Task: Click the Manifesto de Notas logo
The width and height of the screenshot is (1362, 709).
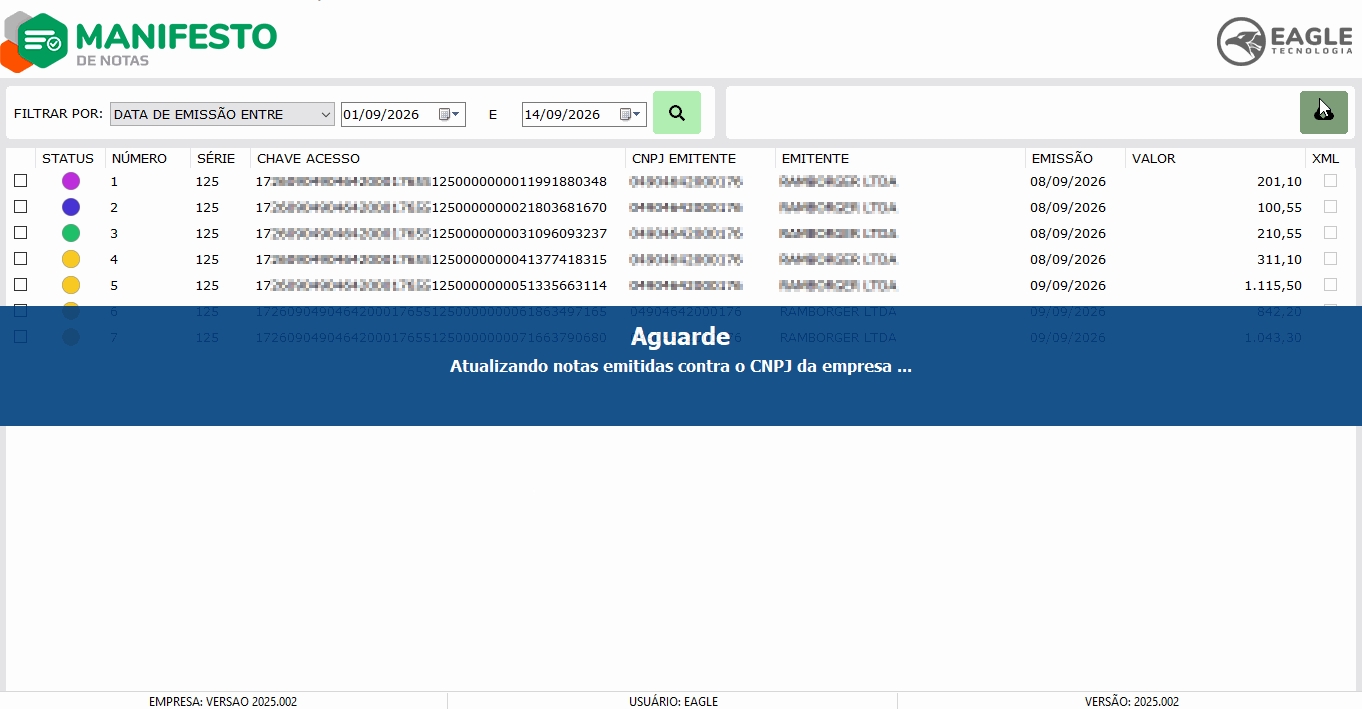Action: [x=139, y=40]
